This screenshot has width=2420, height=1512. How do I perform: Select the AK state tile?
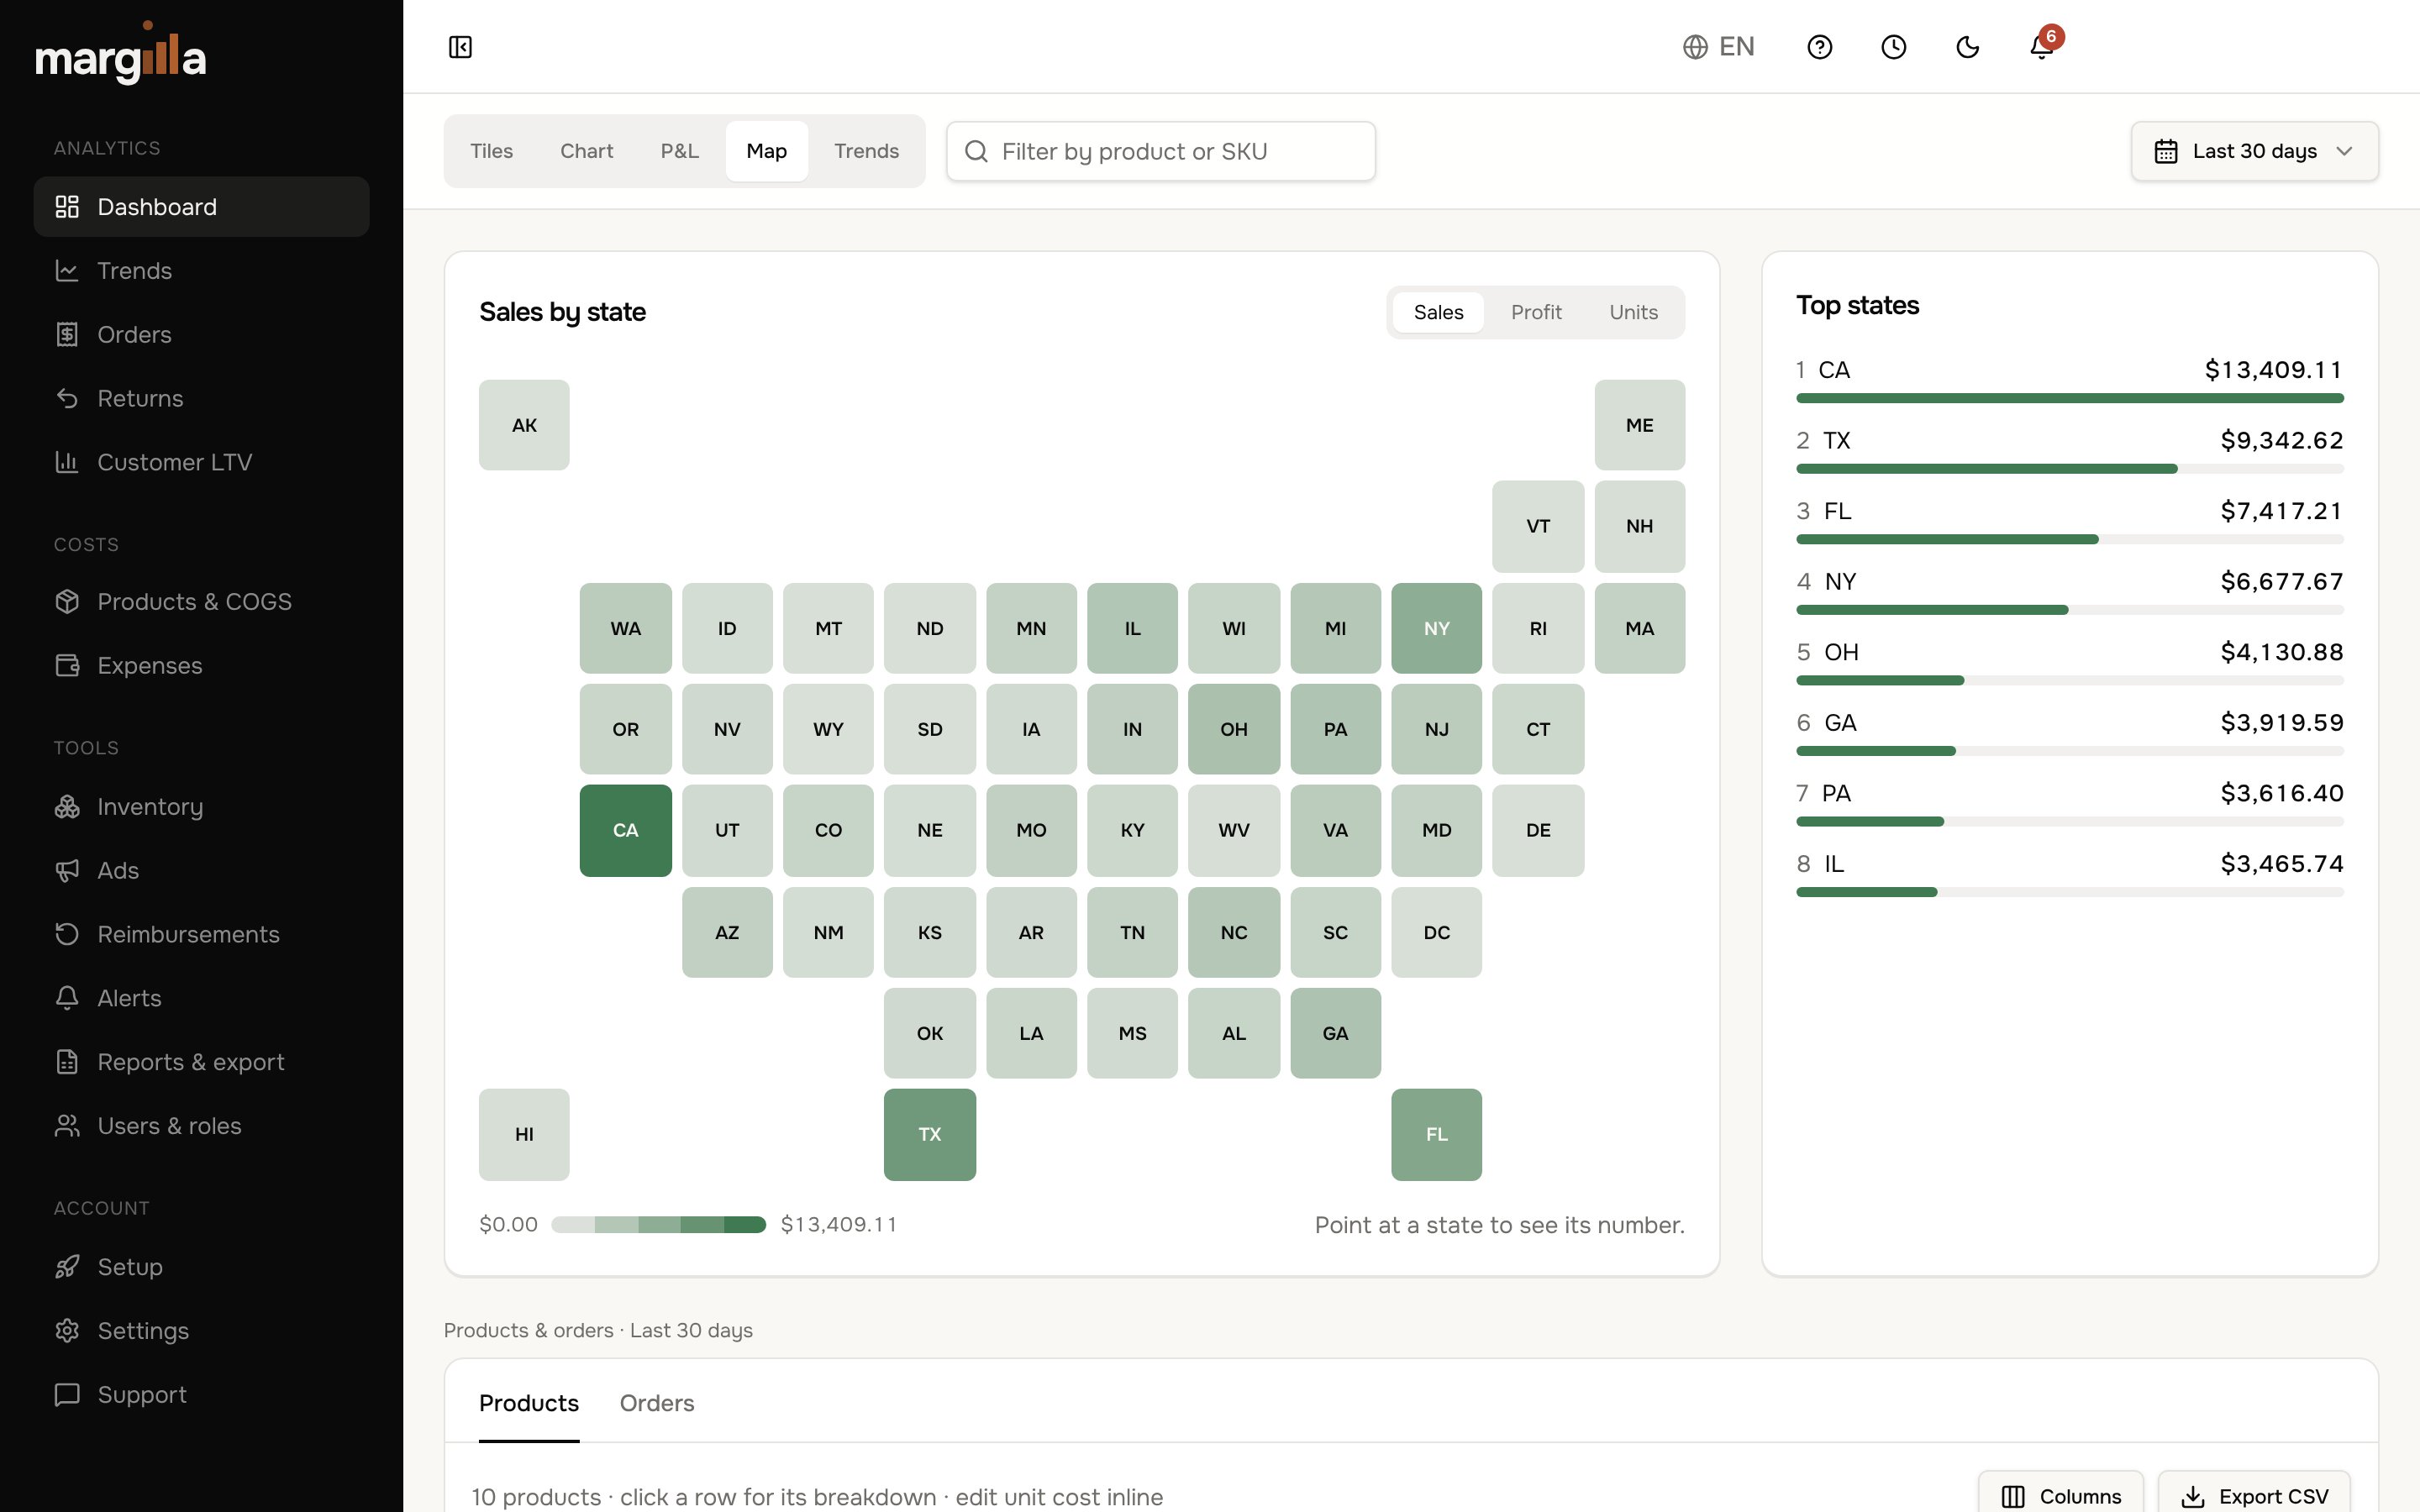(524, 425)
